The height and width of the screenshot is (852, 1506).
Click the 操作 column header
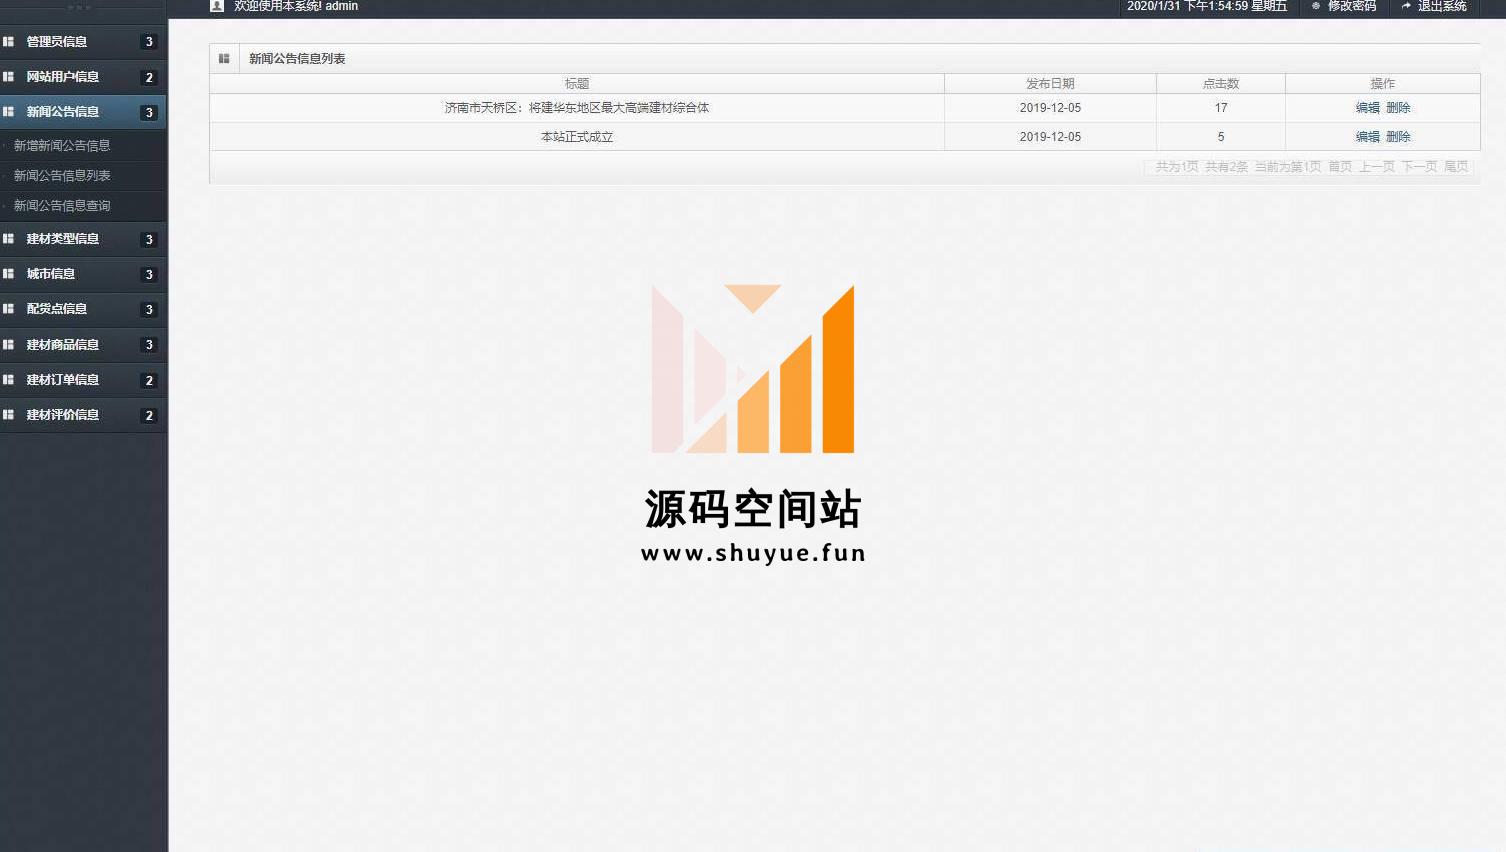(1383, 84)
